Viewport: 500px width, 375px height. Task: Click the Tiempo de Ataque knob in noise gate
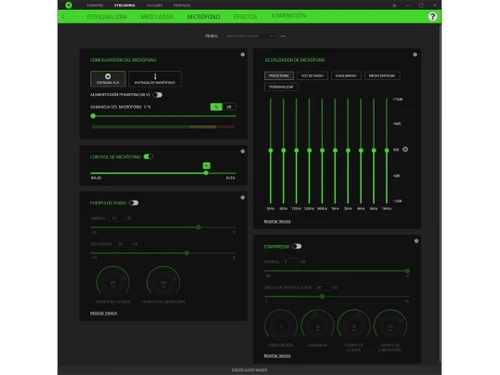pyautogui.click(x=113, y=283)
